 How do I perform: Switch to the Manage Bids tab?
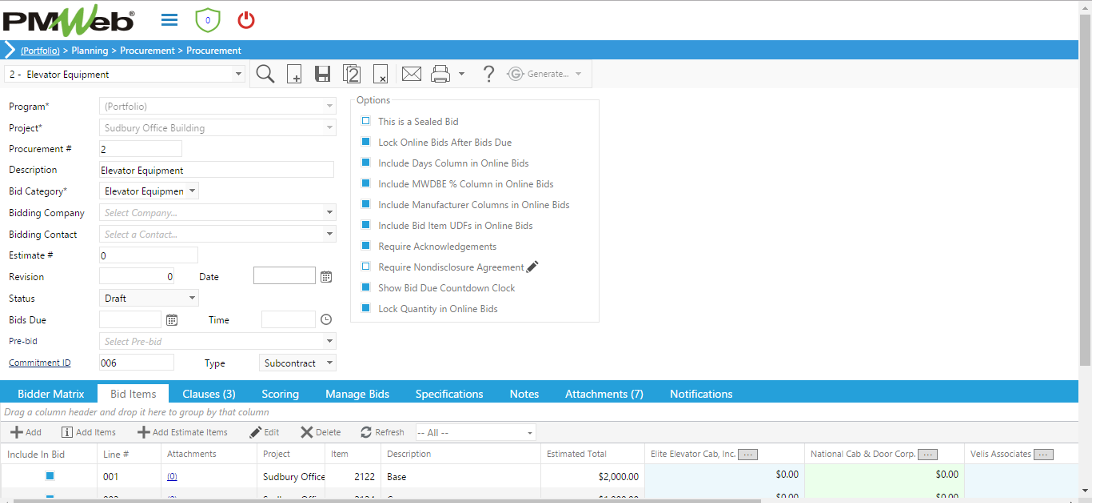point(357,394)
